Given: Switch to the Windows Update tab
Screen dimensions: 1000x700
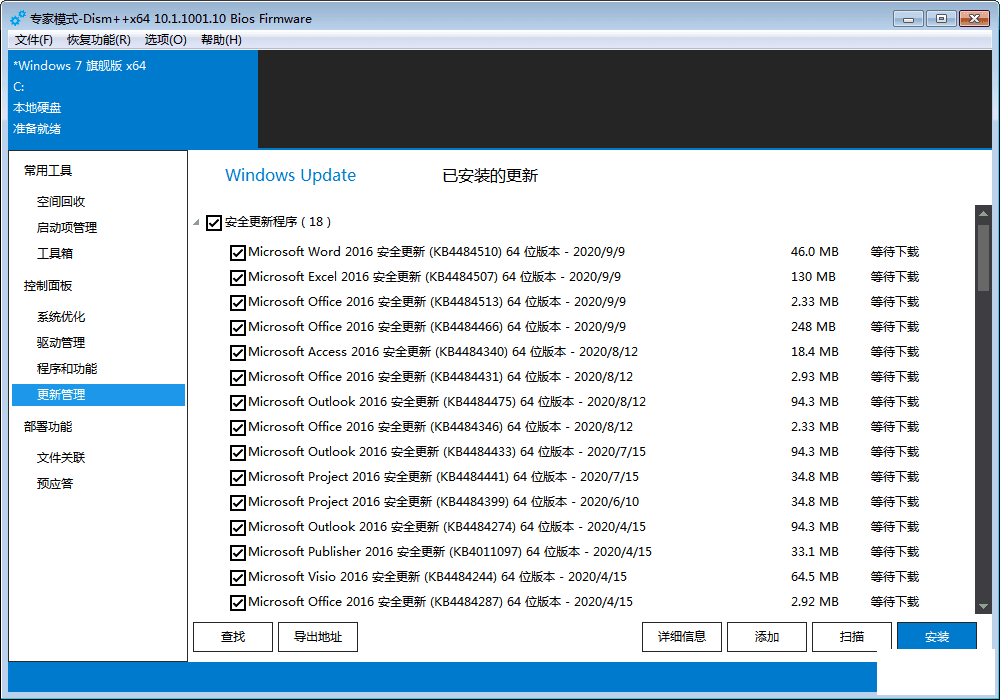Looking at the screenshot, I should coord(290,175).
